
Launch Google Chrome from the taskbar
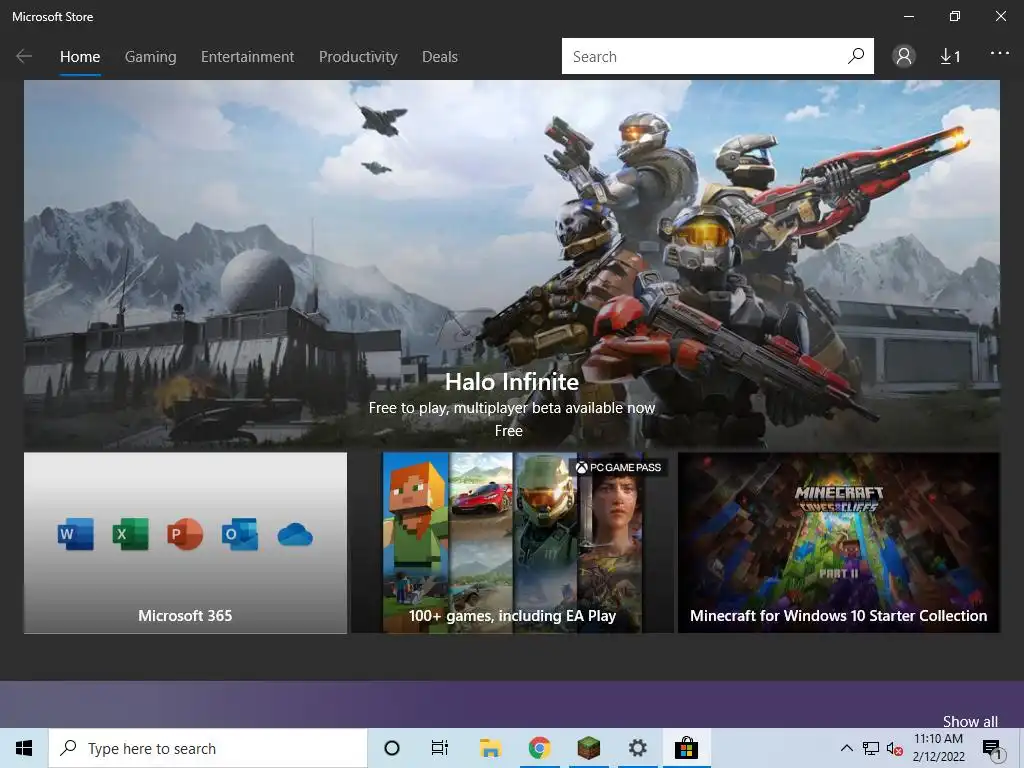[539, 748]
